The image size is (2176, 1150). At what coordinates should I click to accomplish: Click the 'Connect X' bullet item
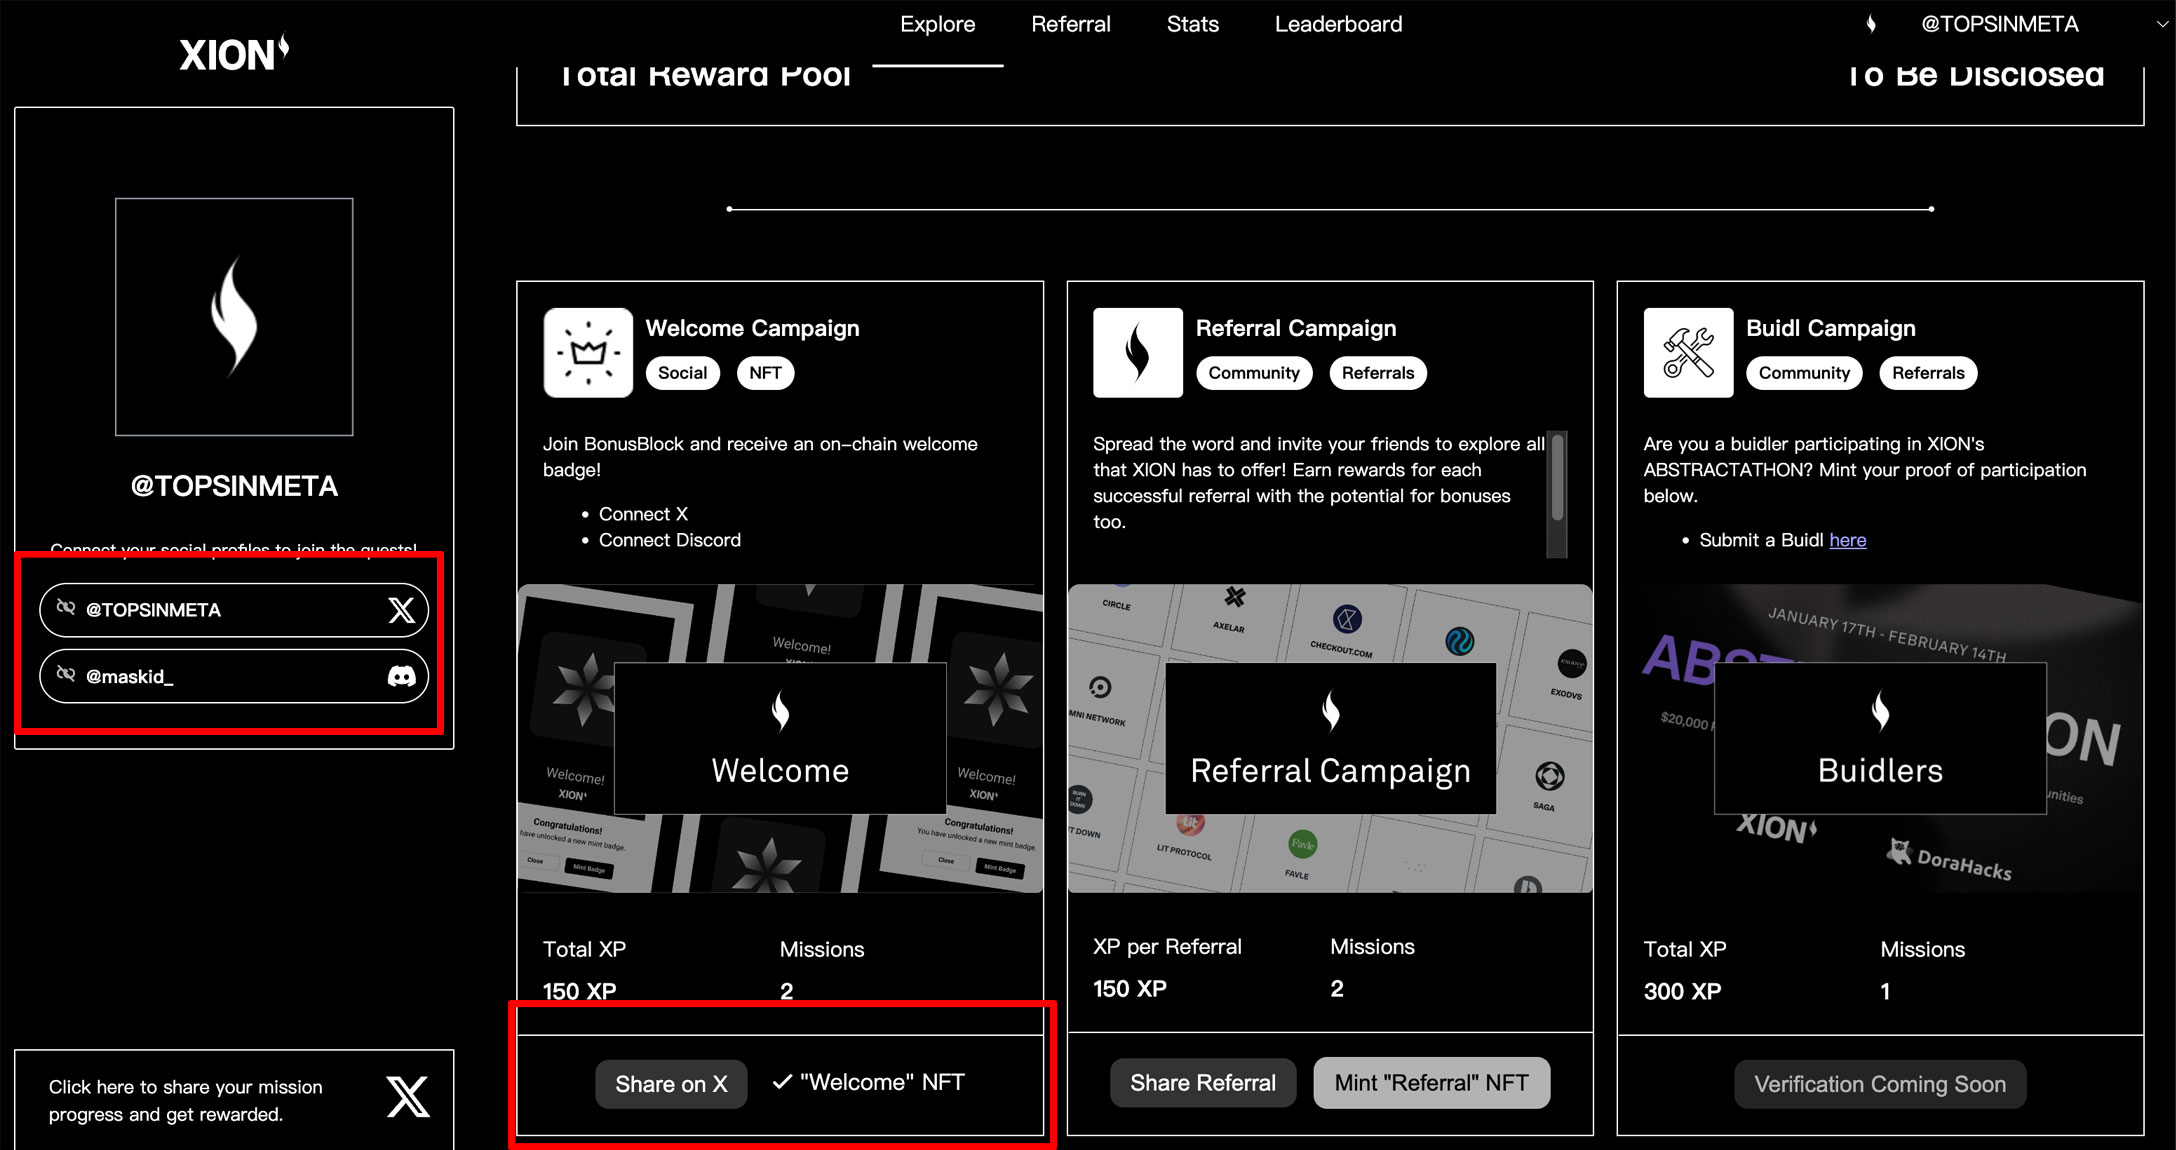click(x=643, y=514)
